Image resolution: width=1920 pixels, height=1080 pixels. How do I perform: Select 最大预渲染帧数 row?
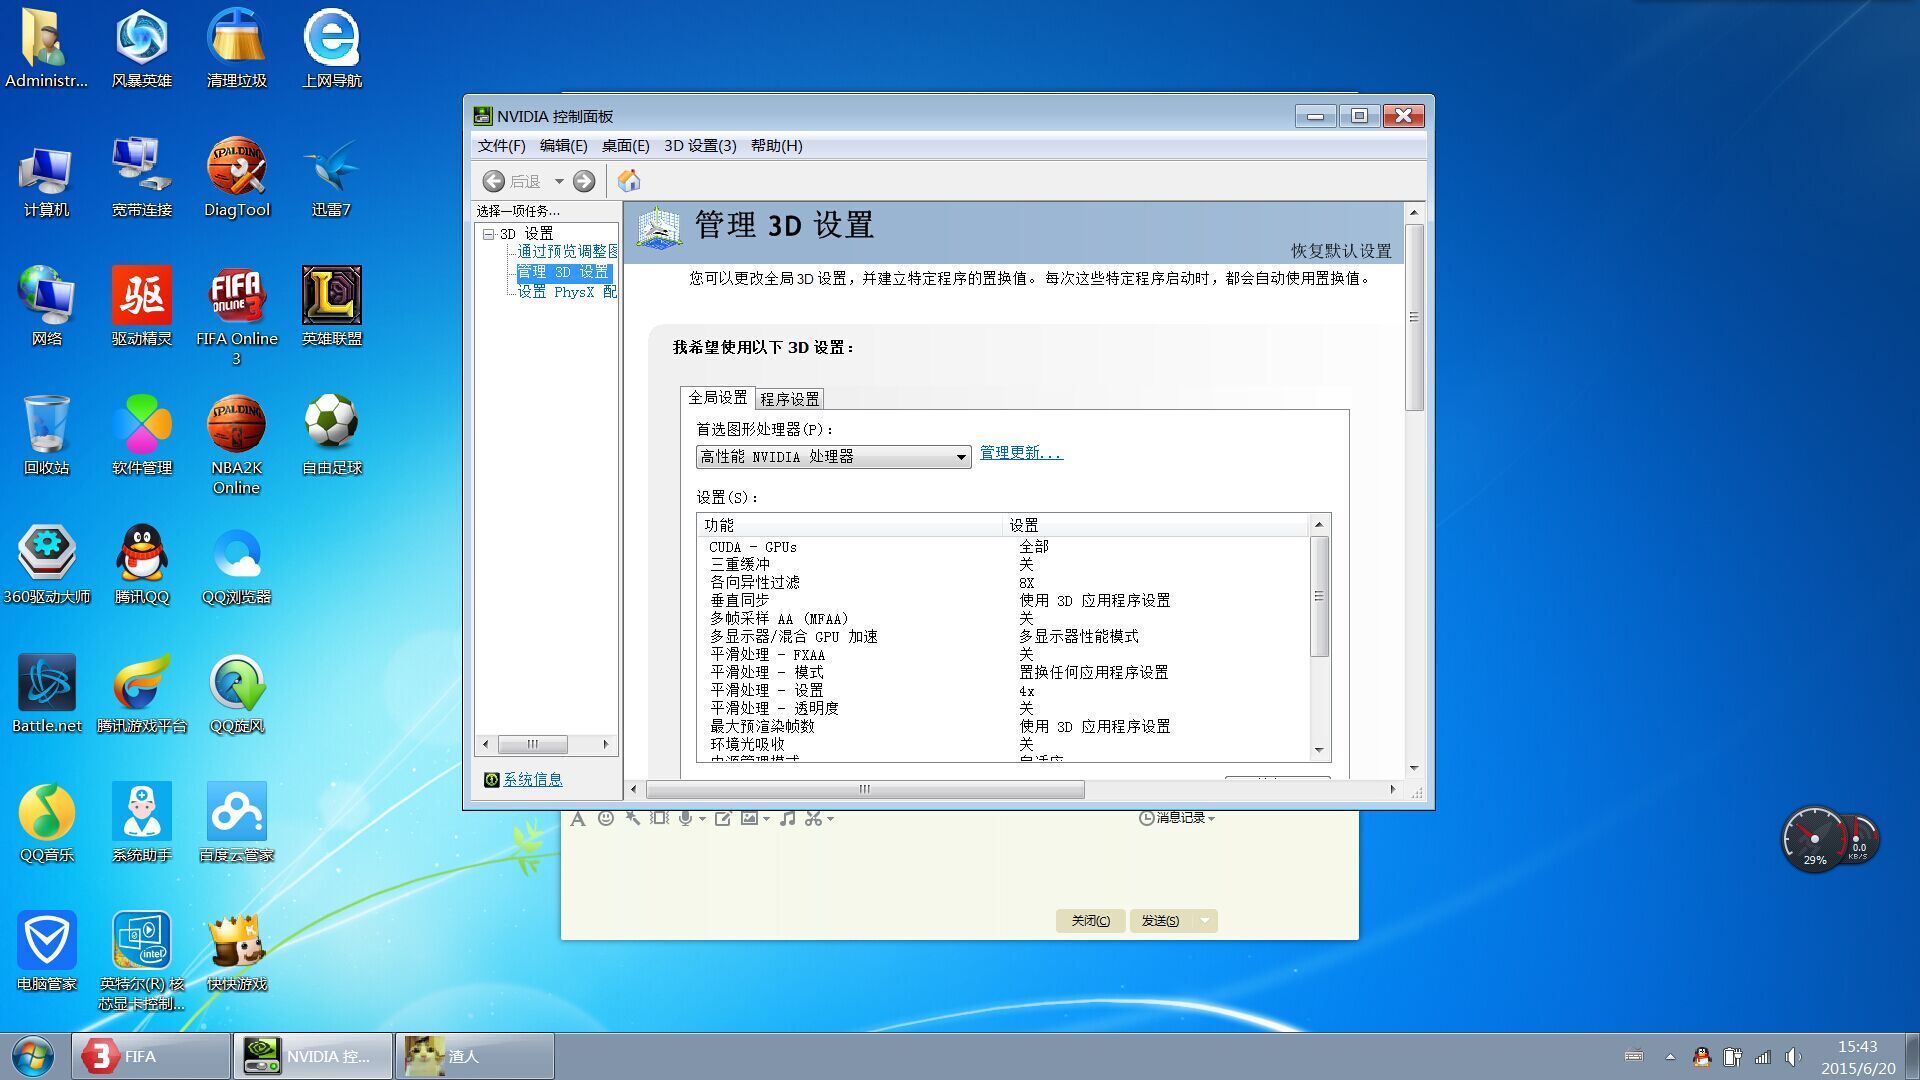pos(1003,727)
